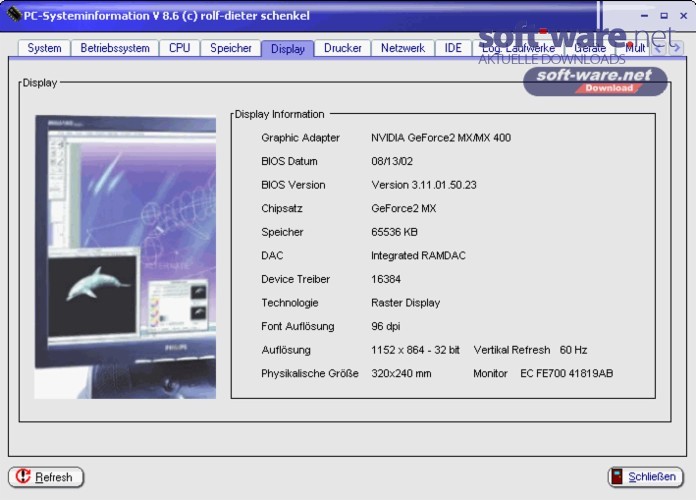Click Version 3.11.01.50.23 text
Image resolution: width=696 pixels, height=500 pixels.
click(x=424, y=185)
